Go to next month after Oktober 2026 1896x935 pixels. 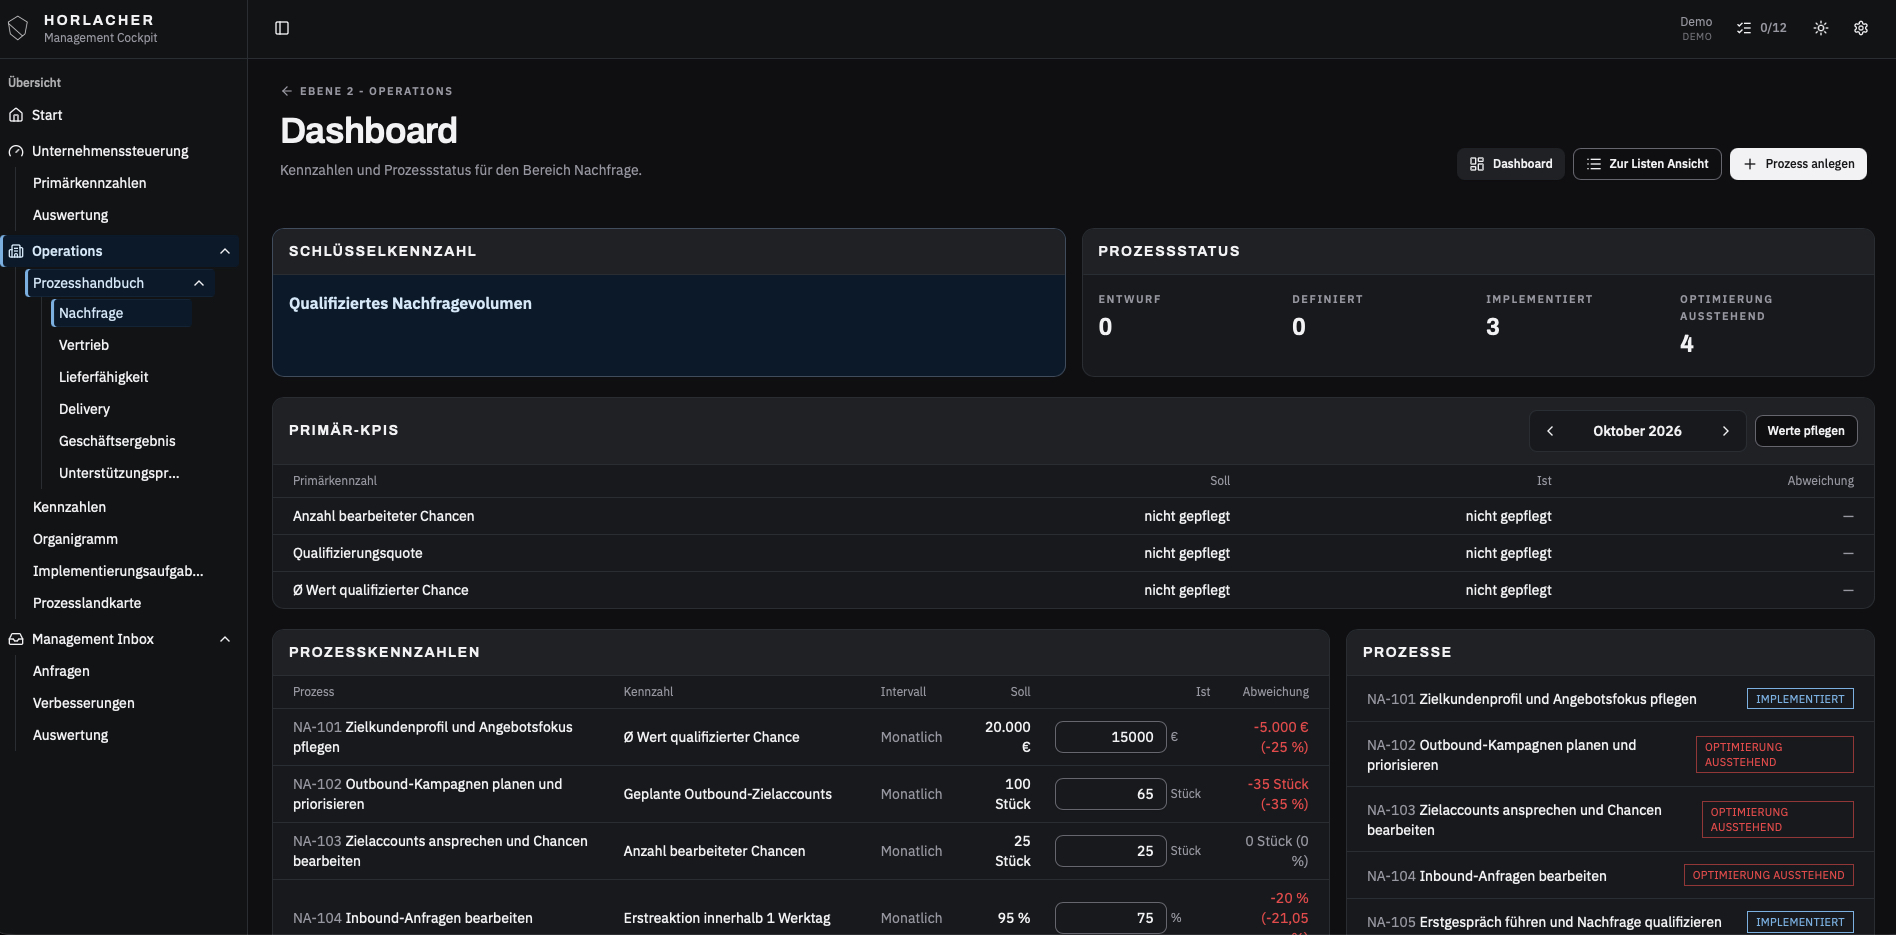coord(1725,431)
